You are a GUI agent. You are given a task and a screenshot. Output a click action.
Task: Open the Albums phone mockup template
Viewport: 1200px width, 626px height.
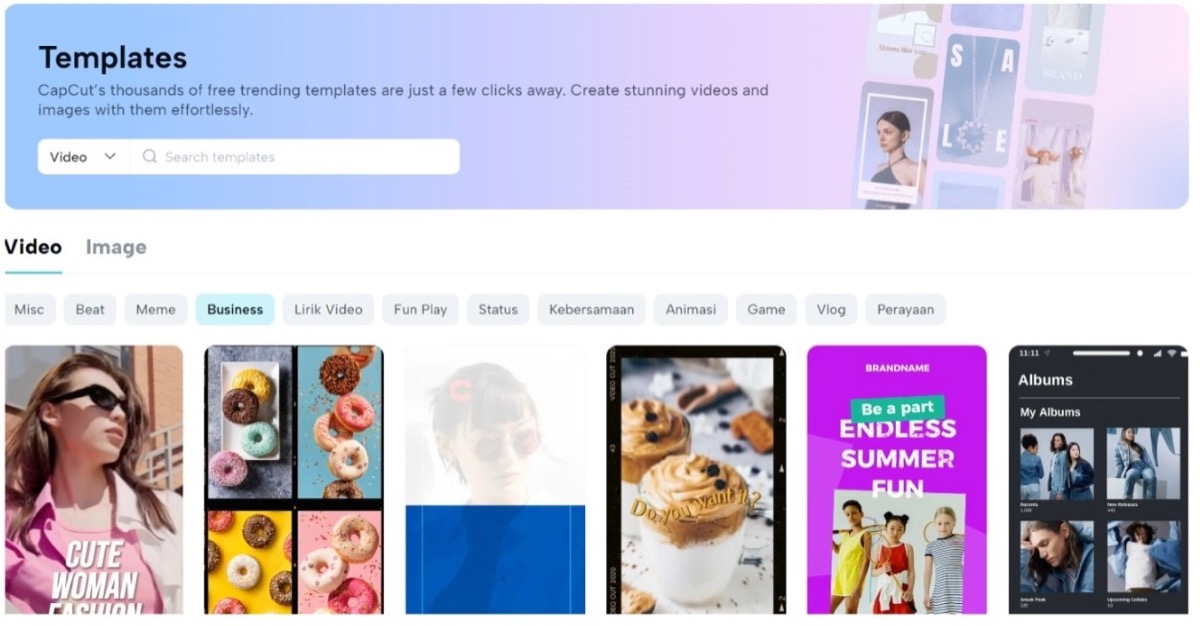click(1098, 480)
